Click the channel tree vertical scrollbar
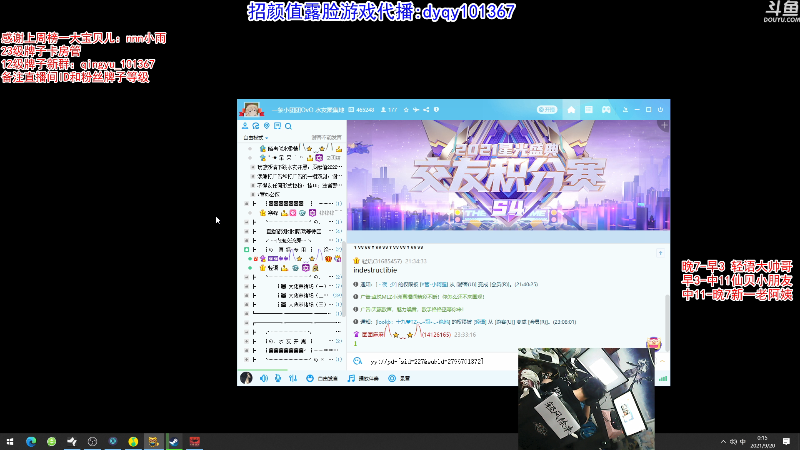The height and width of the screenshot is (450, 800). (x=344, y=278)
